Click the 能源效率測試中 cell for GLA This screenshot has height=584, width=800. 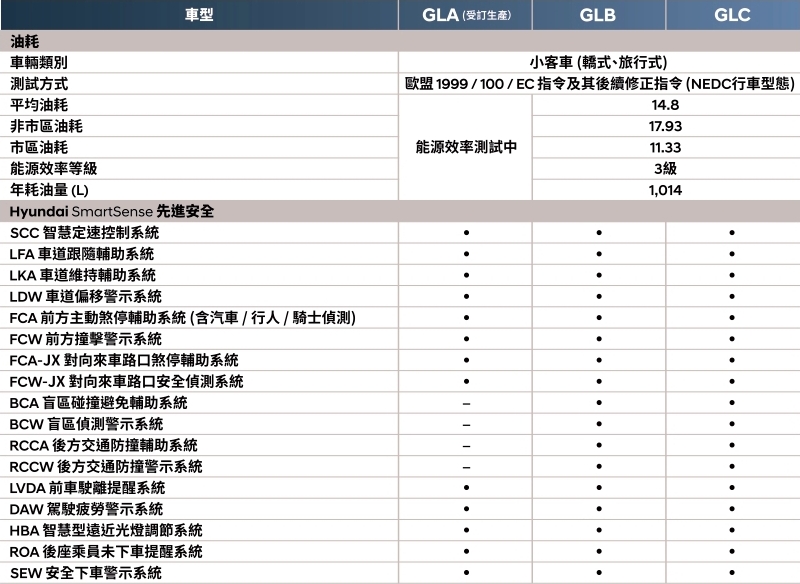pos(466,147)
